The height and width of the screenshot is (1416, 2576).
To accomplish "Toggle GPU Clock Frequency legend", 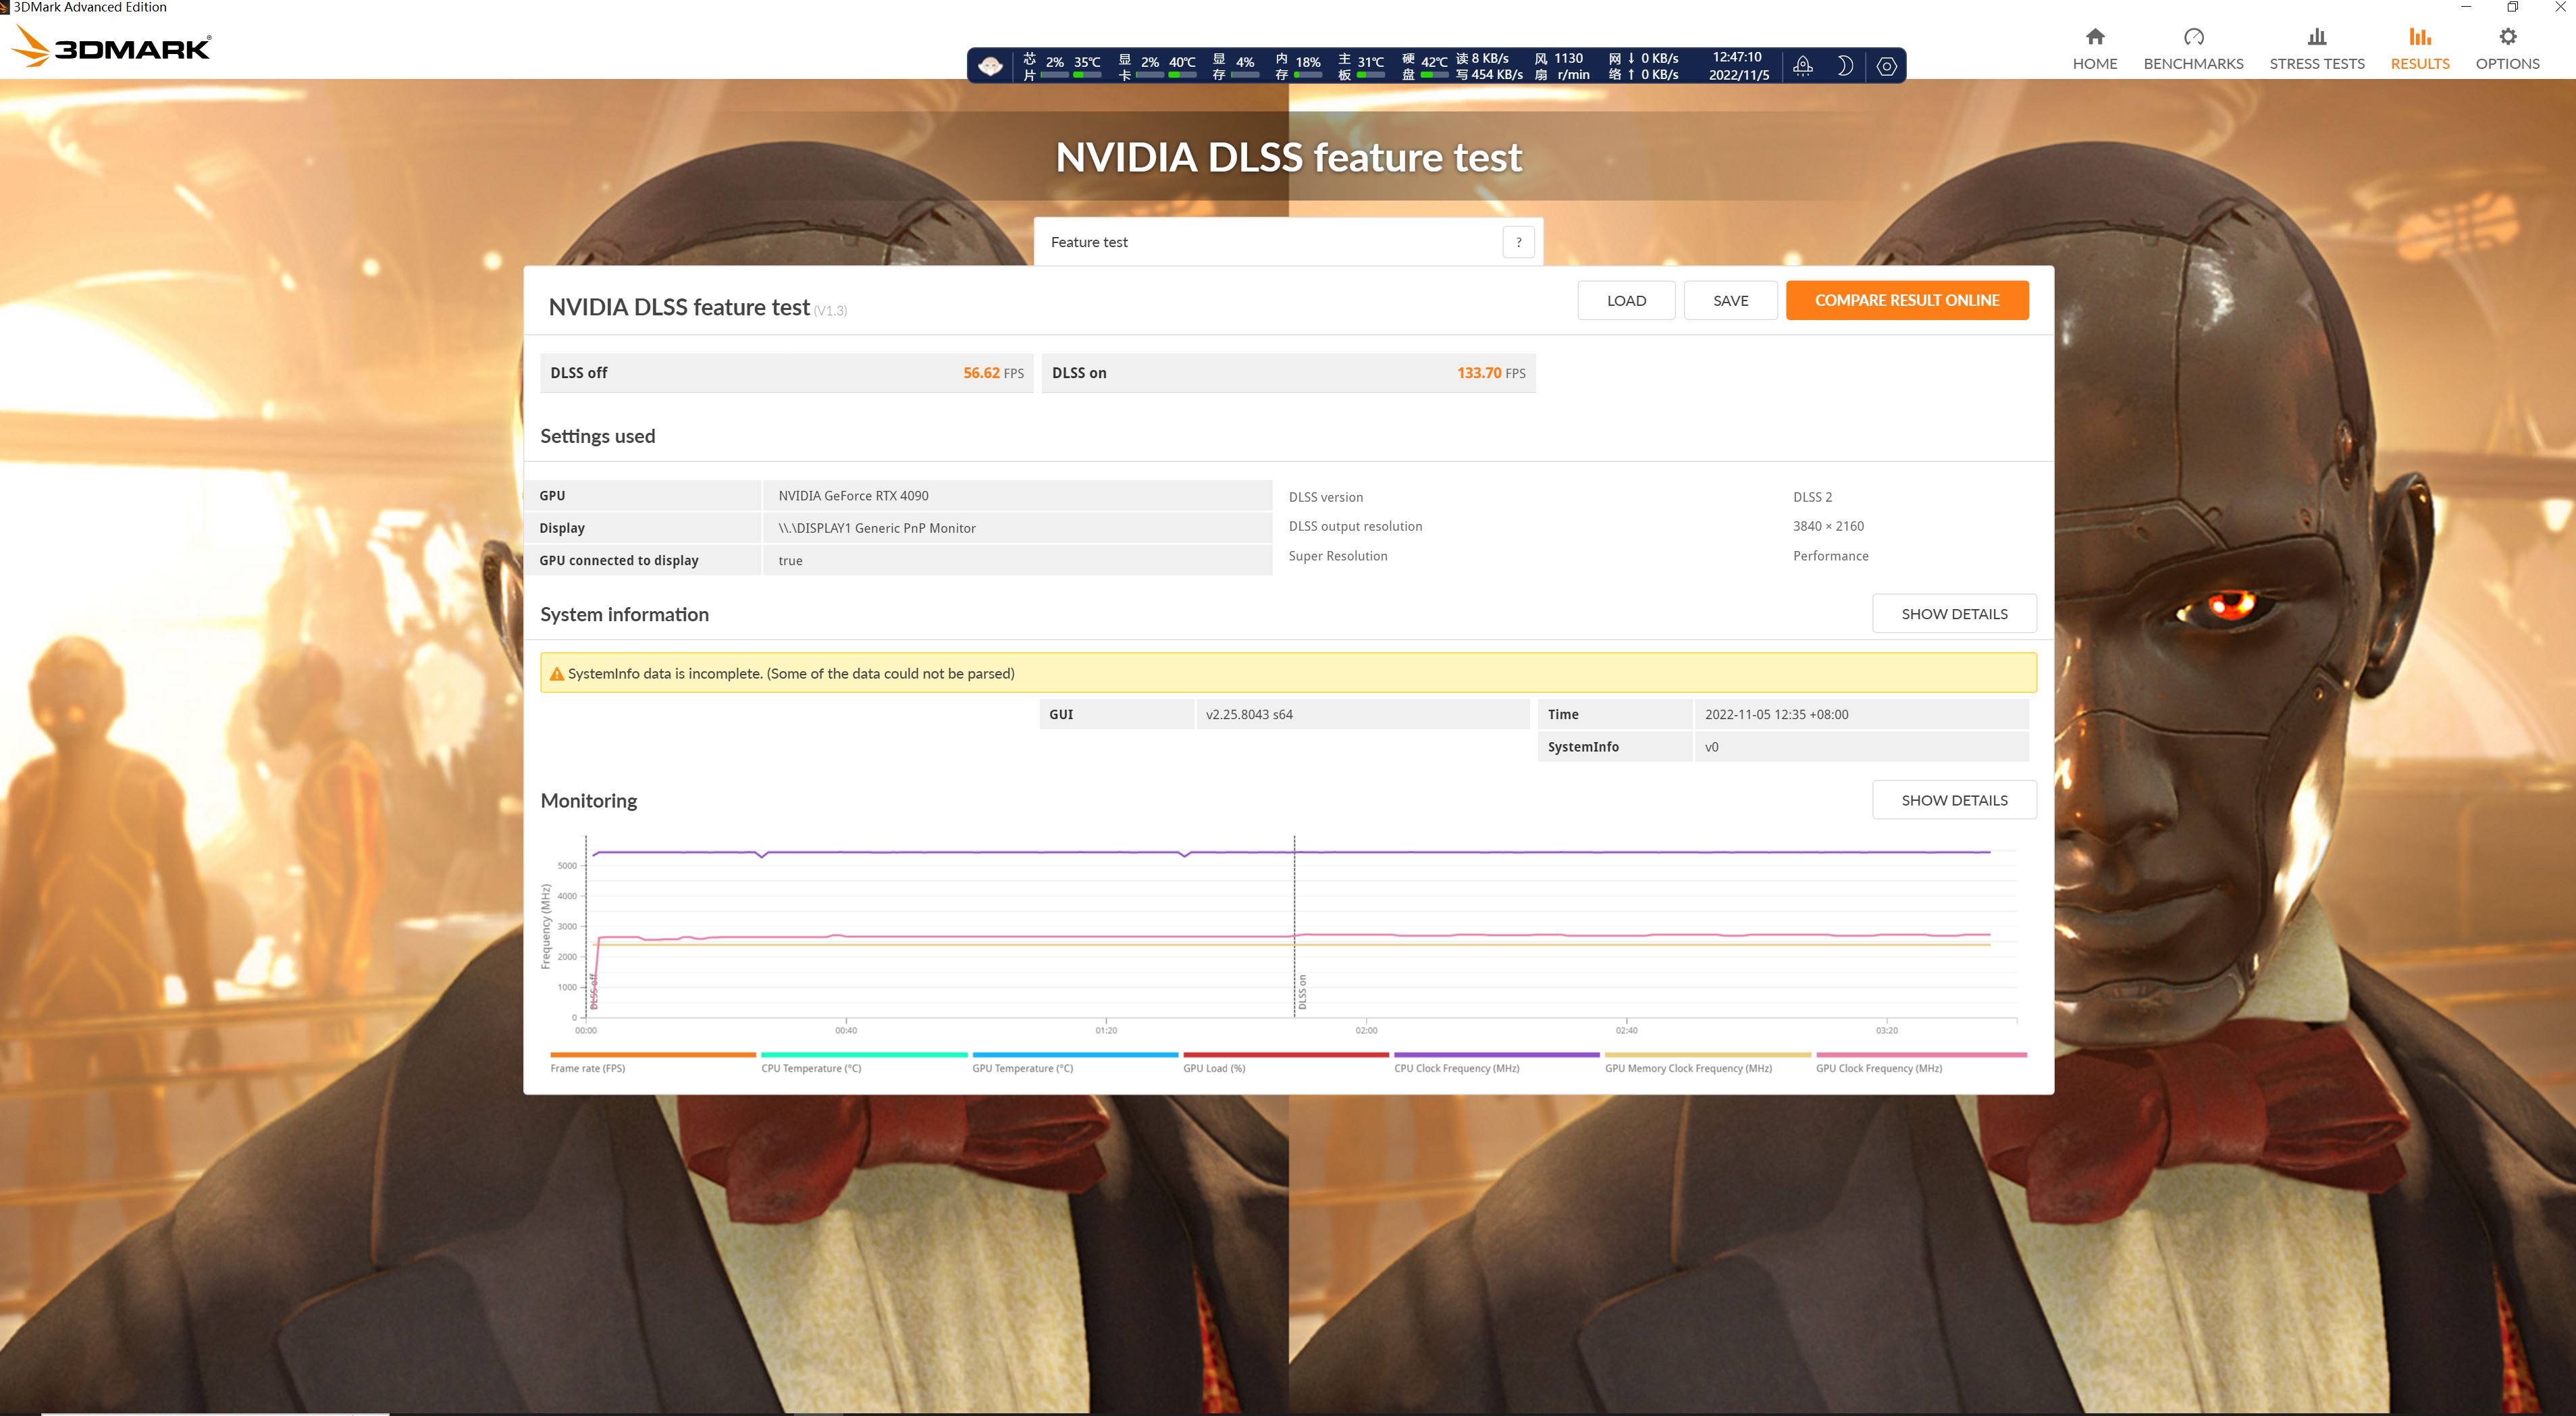I will point(1921,1063).
